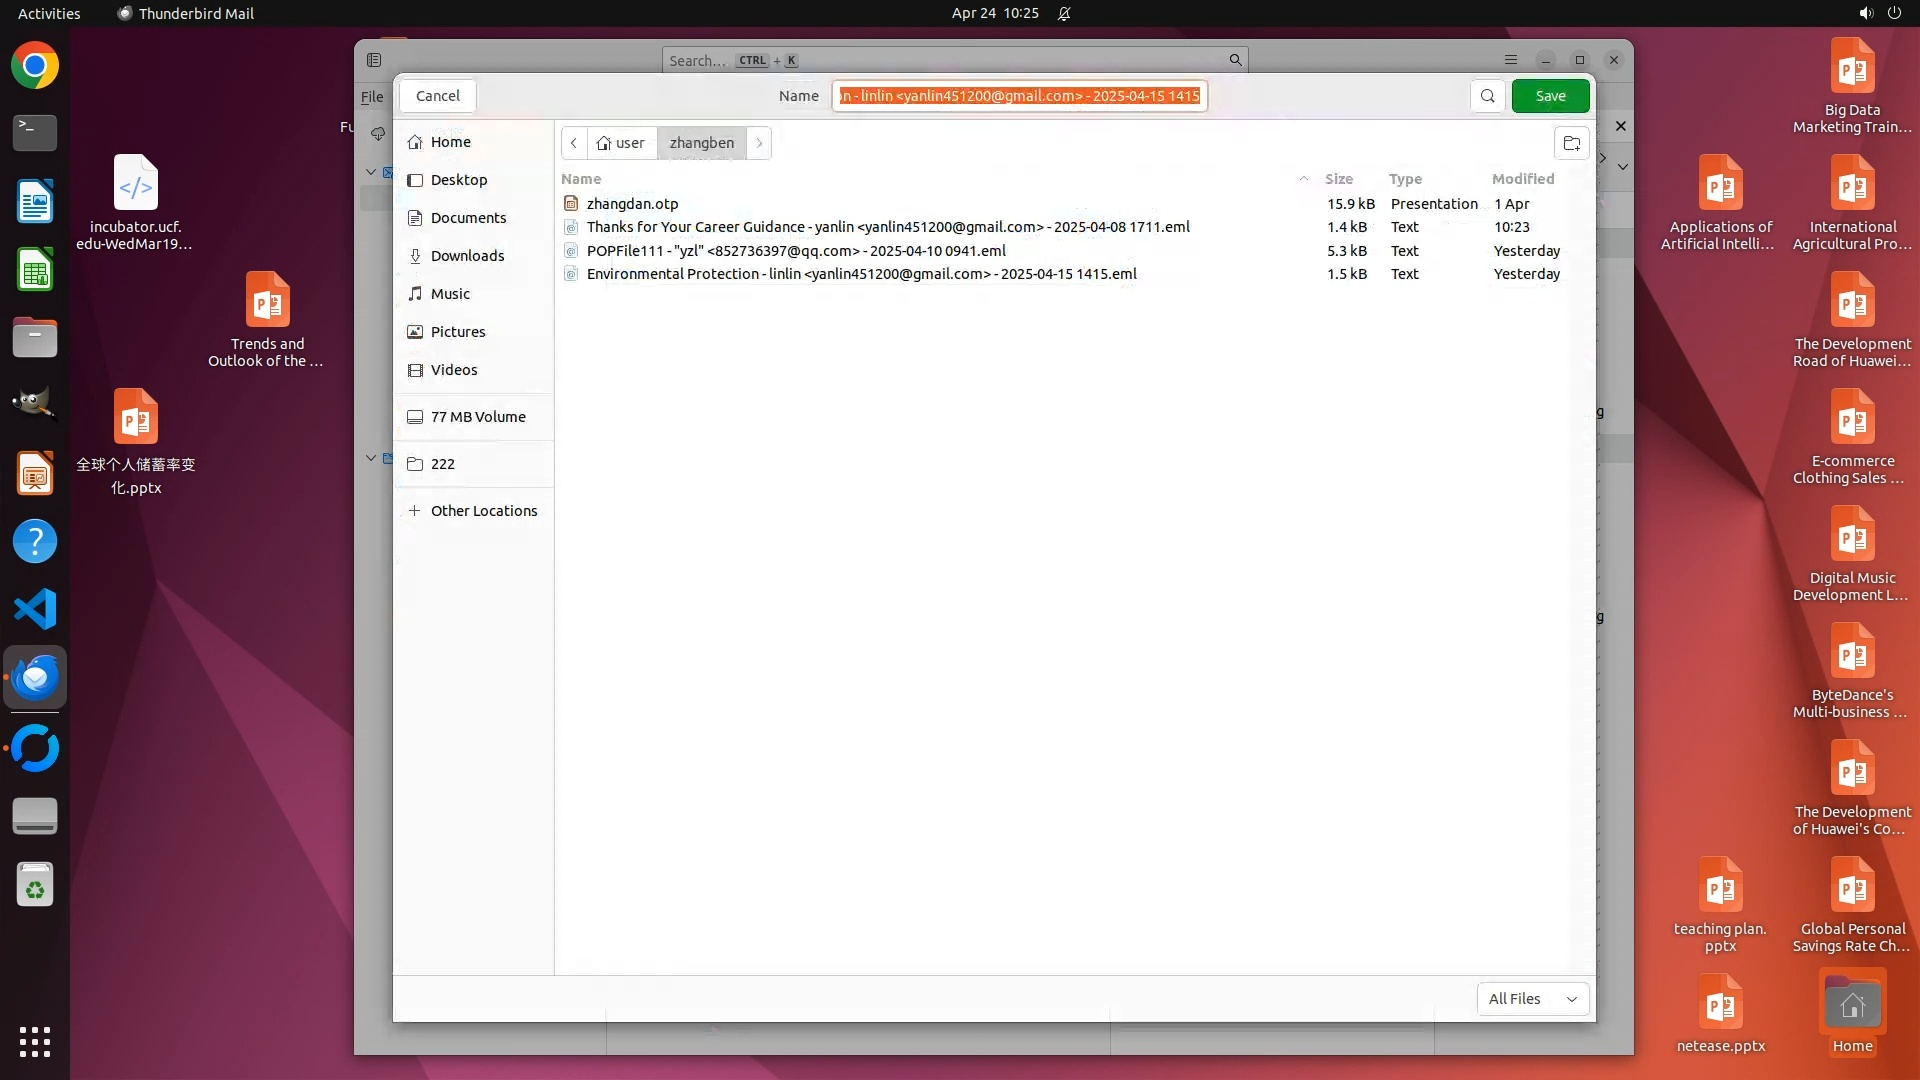The height and width of the screenshot is (1080, 1920).
Task: Open the Thunderbird hamburger menu icon
Action: (1510, 60)
